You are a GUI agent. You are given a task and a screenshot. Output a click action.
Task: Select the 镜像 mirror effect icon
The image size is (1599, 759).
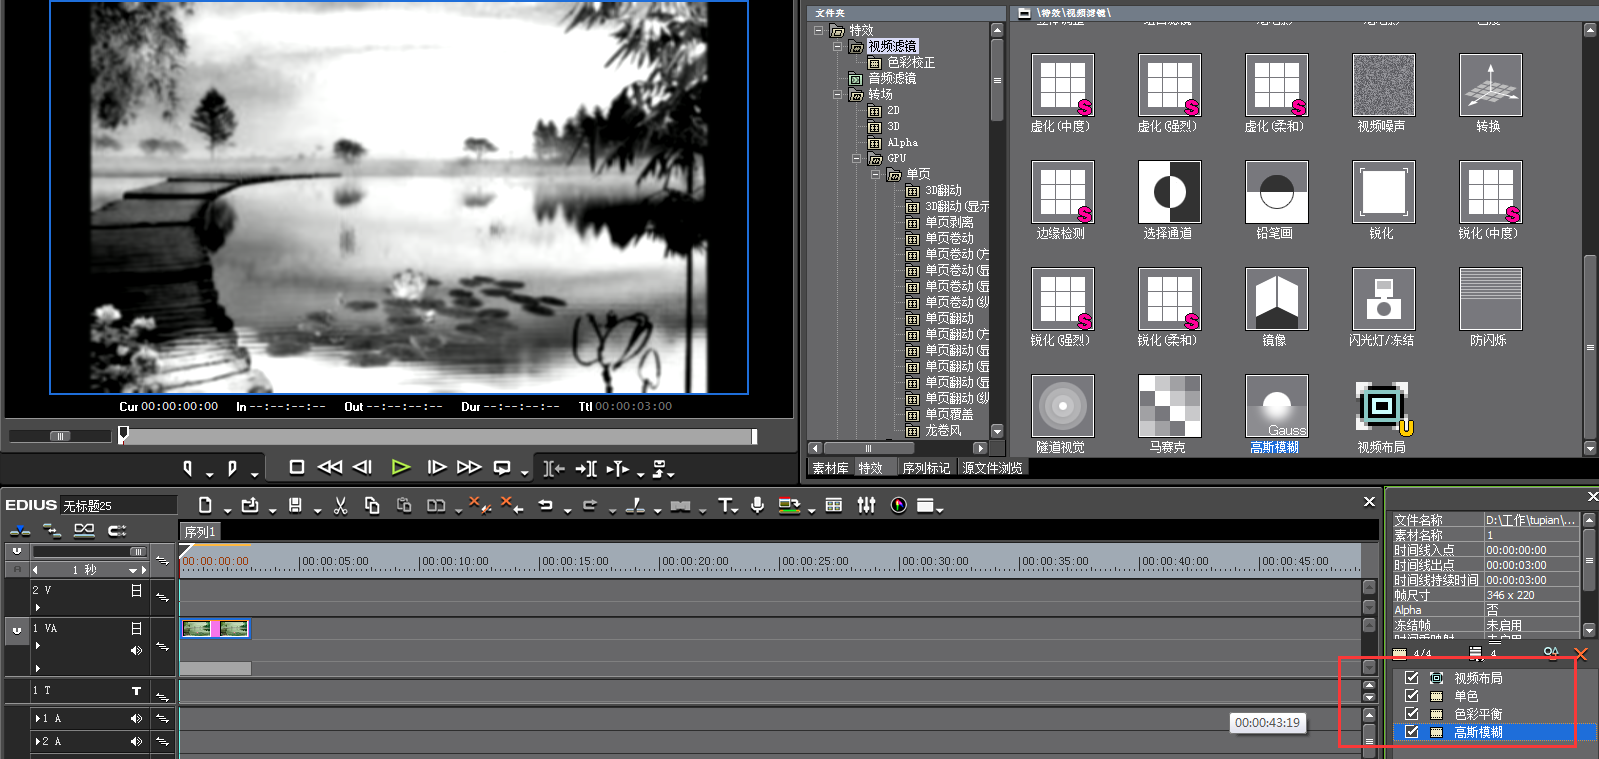pyautogui.click(x=1276, y=299)
